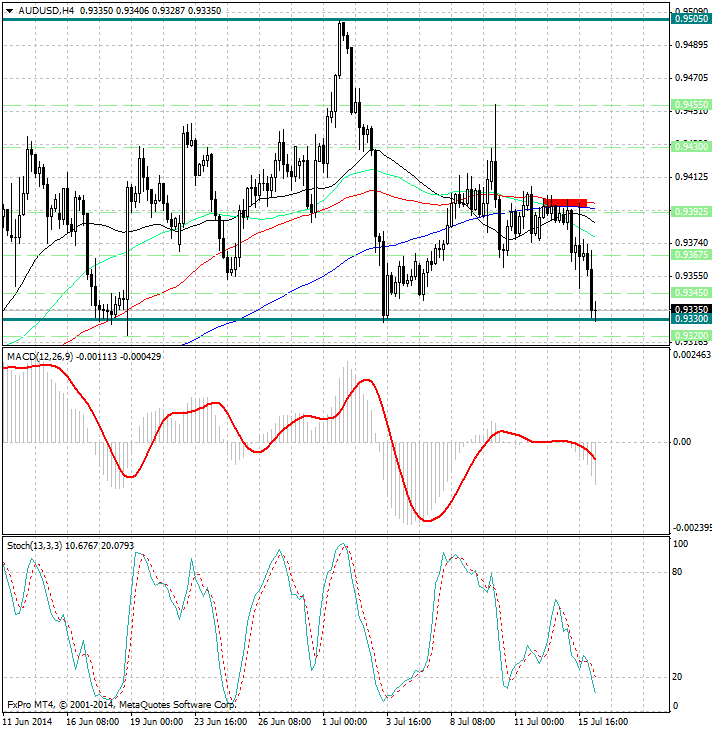Select the Stochastic scale value 80
This screenshot has height=730, width=712.
tap(678, 572)
